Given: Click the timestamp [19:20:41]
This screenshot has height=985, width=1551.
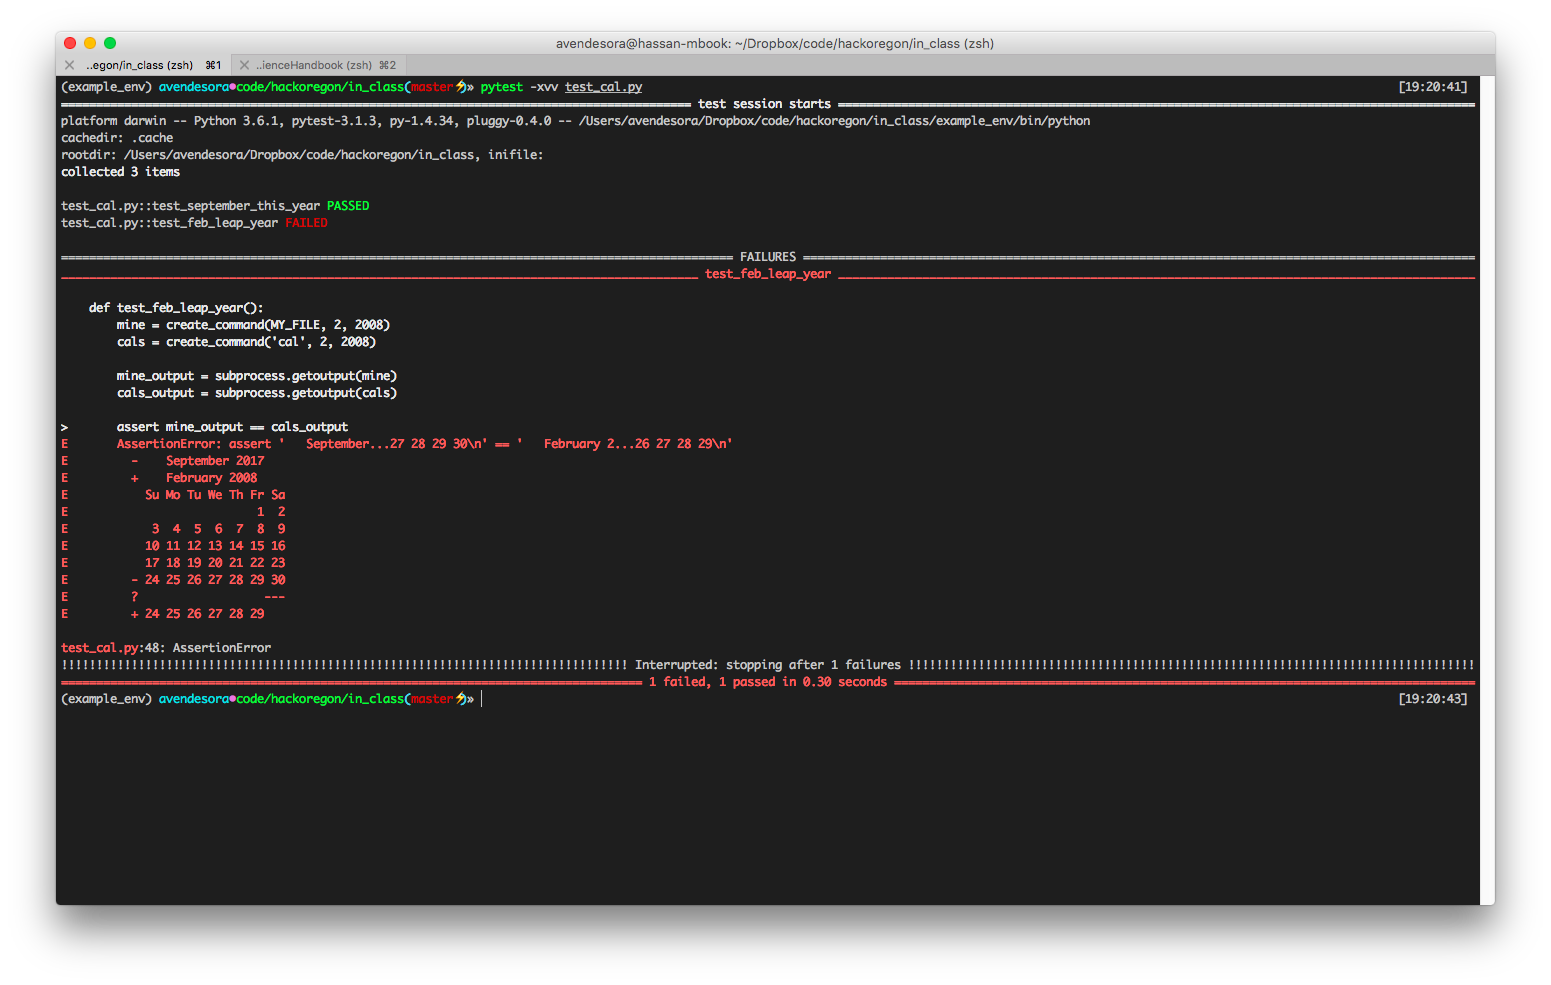Looking at the screenshot, I should pos(1432,87).
